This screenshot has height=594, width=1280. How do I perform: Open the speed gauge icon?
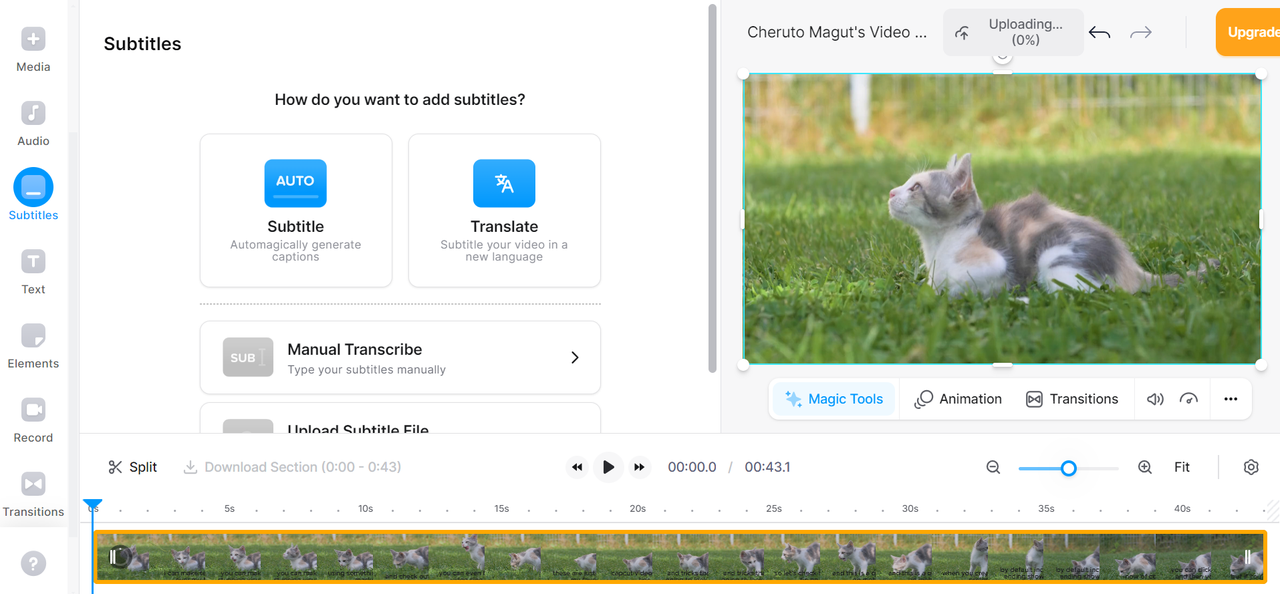[x=1189, y=399]
